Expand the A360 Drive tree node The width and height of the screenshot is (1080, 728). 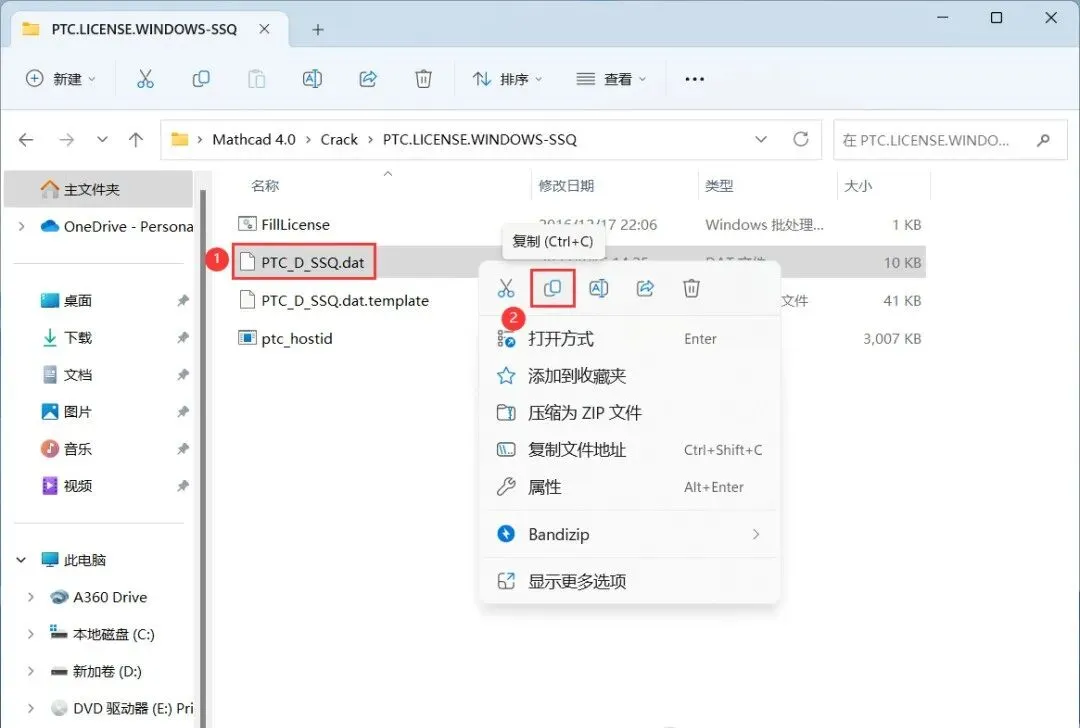30,597
